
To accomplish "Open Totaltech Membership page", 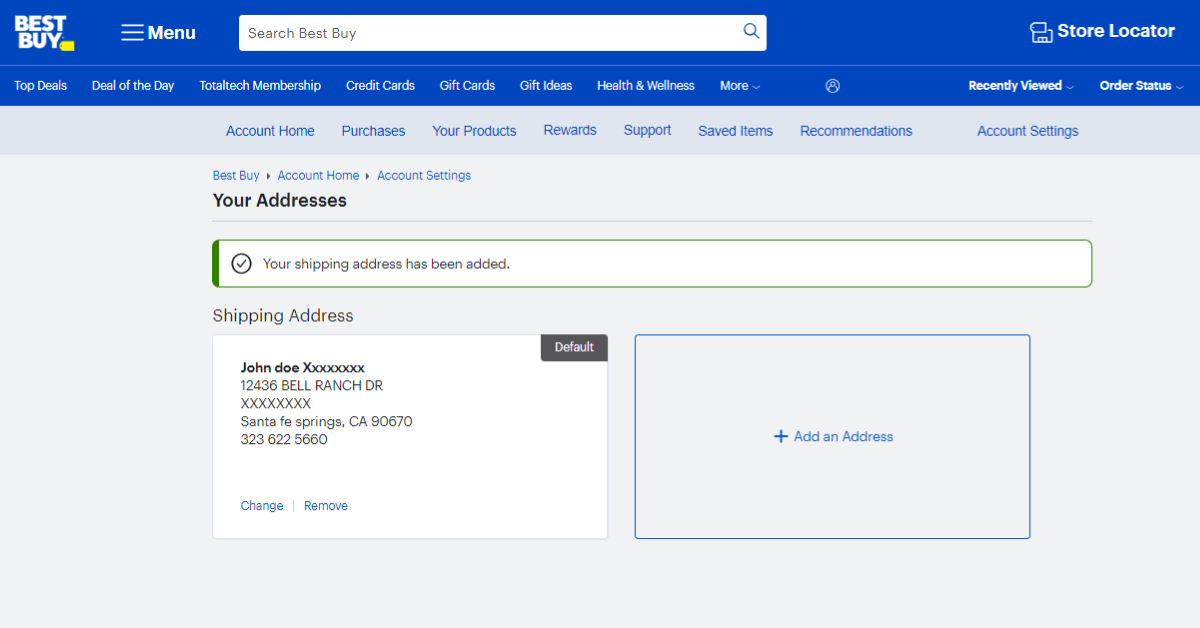I will click(260, 86).
